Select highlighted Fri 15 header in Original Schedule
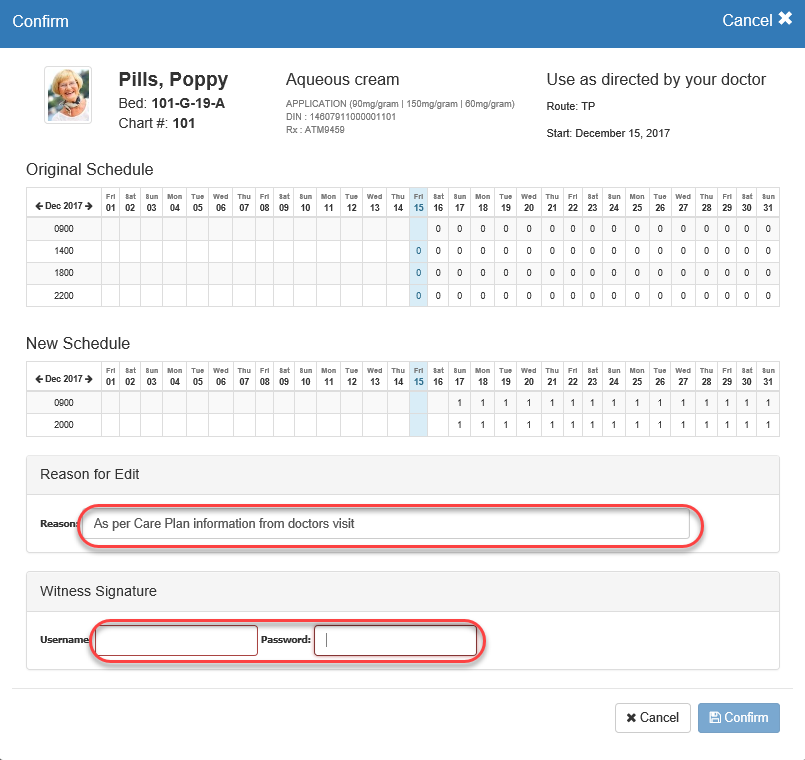The width and height of the screenshot is (805, 760). click(x=418, y=202)
